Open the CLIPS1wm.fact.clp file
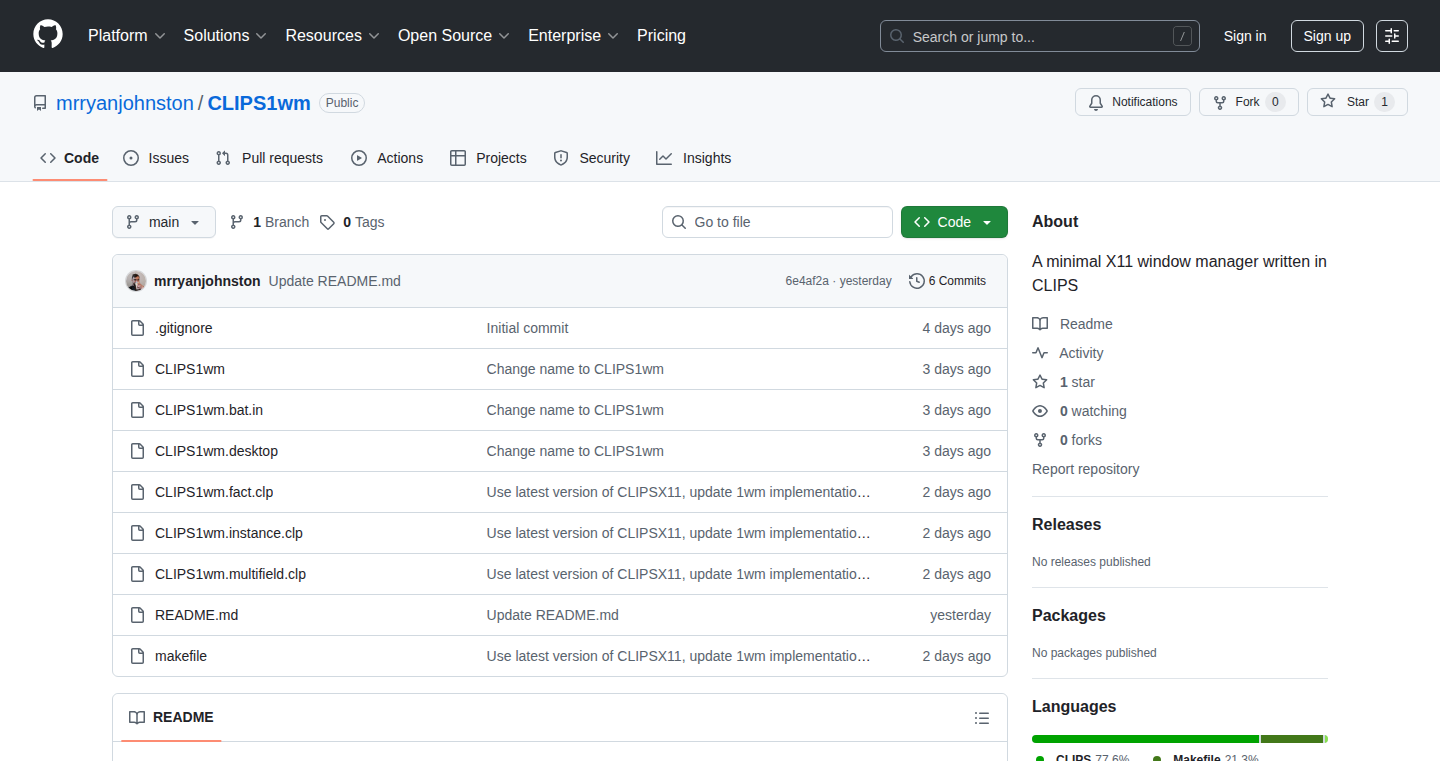 pyautogui.click(x=214, y=492)
